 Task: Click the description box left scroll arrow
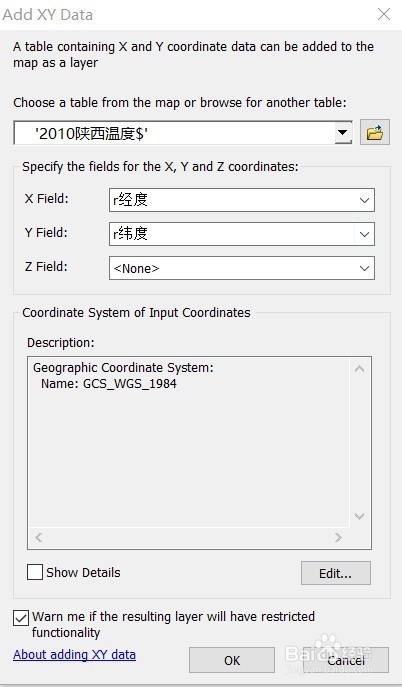pos(39,537)
